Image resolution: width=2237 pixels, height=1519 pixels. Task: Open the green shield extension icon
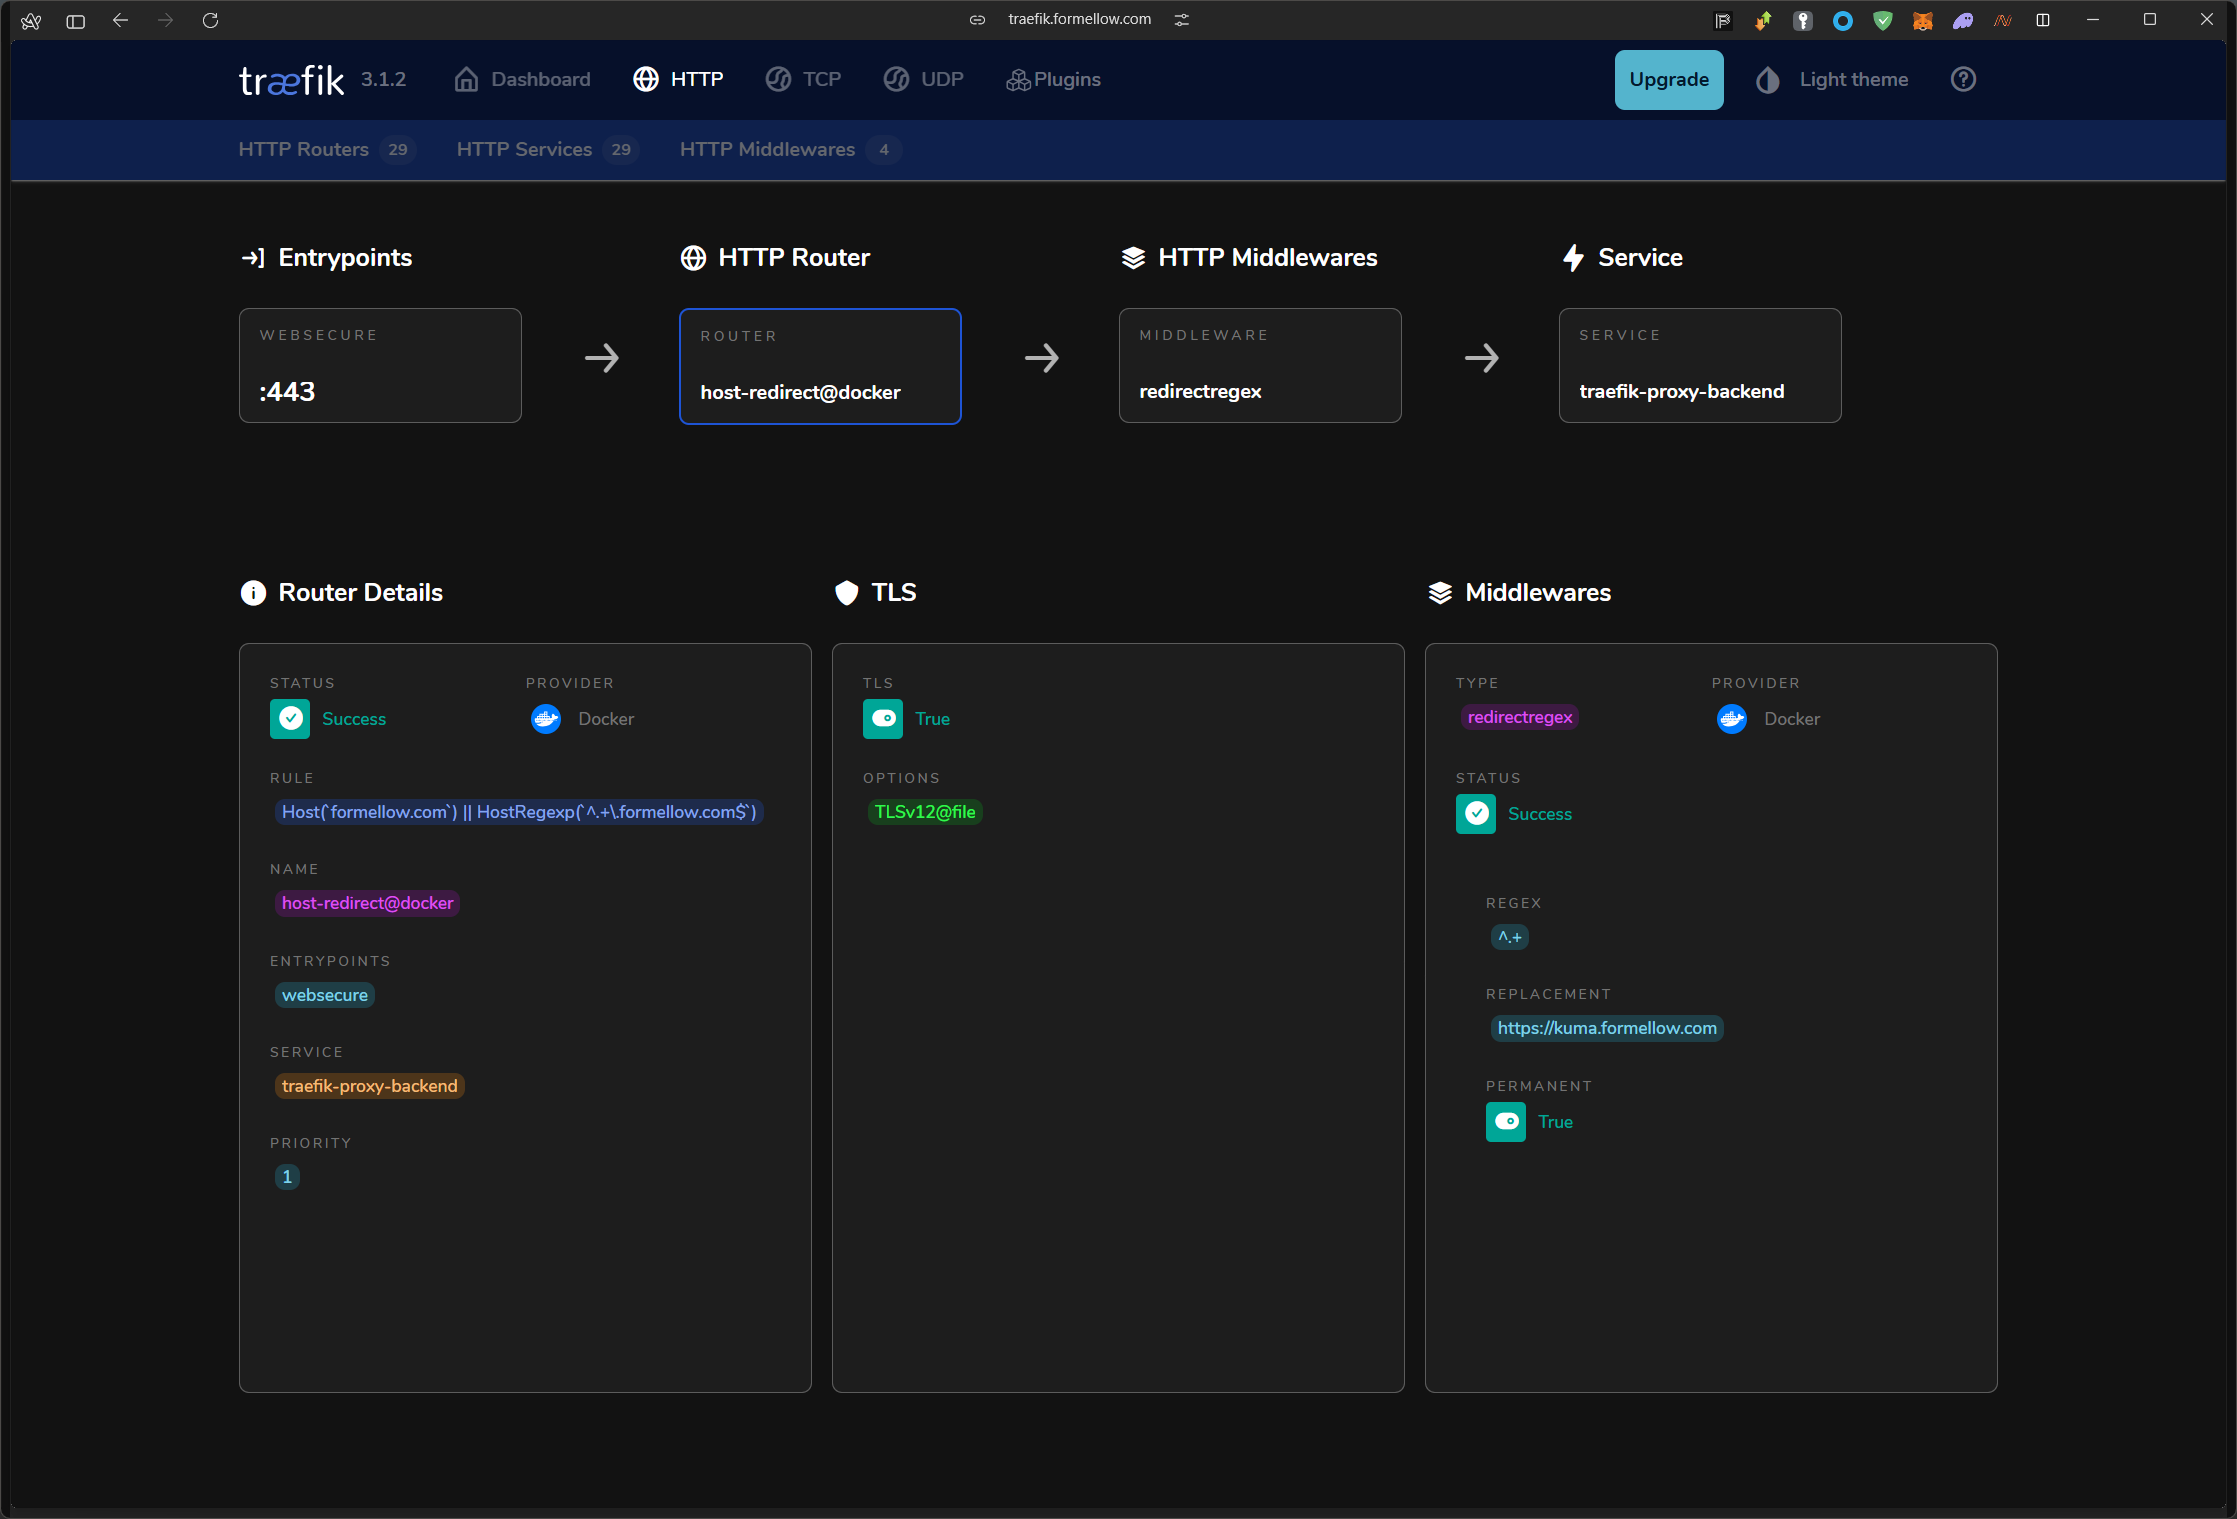point(1882,20)
